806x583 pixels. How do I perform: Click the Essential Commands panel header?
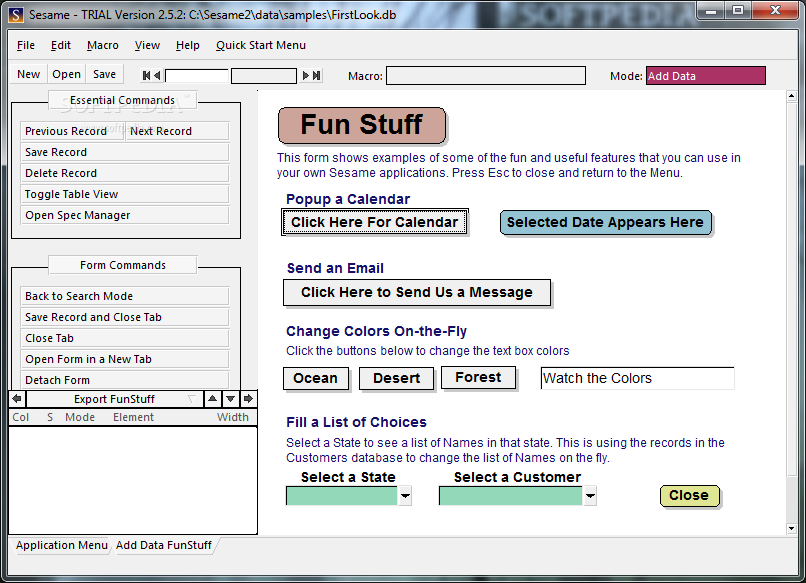[122, 100]
